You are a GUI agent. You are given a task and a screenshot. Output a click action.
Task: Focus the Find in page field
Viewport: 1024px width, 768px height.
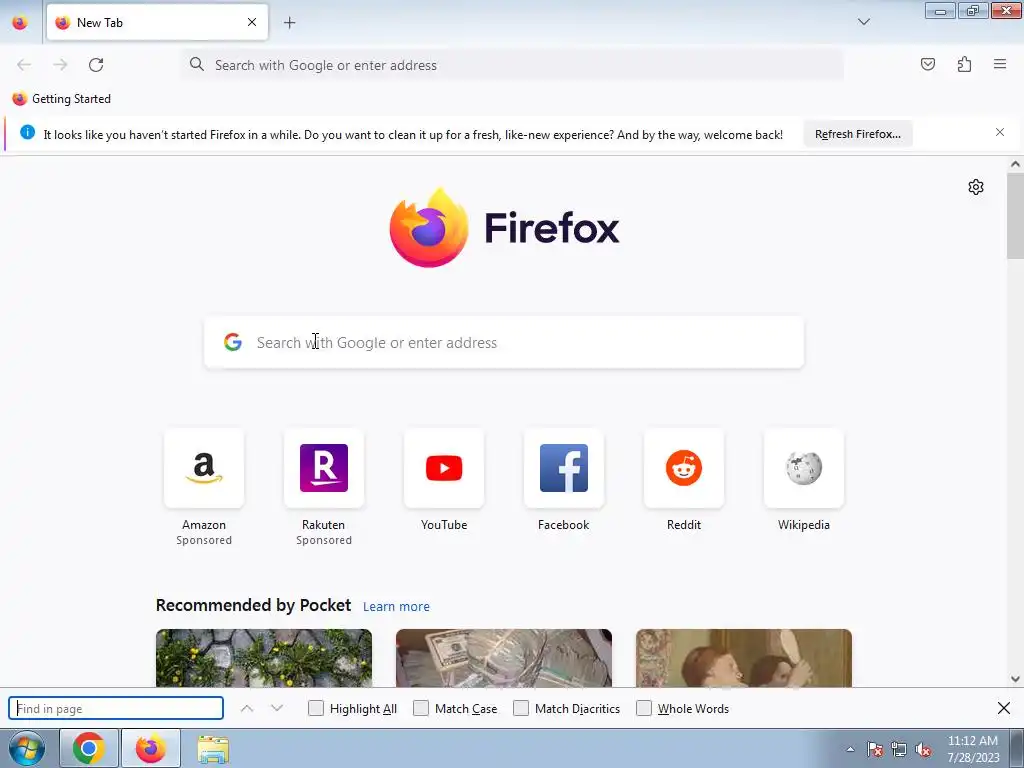[x=116, y=709]
